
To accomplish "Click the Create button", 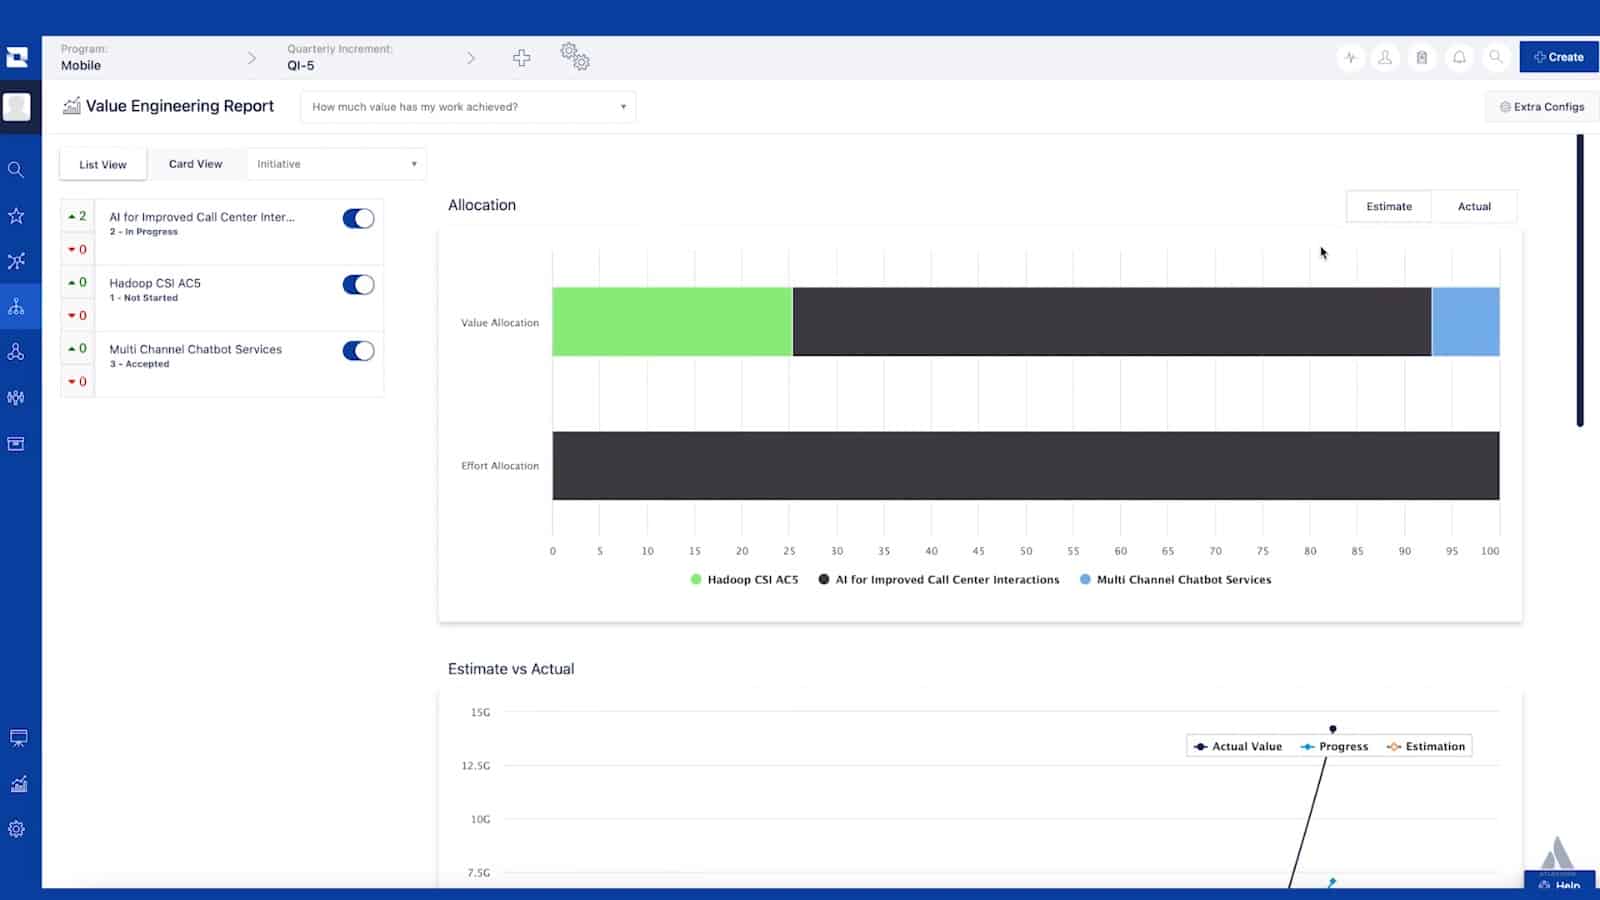I will pos(1557,57).
